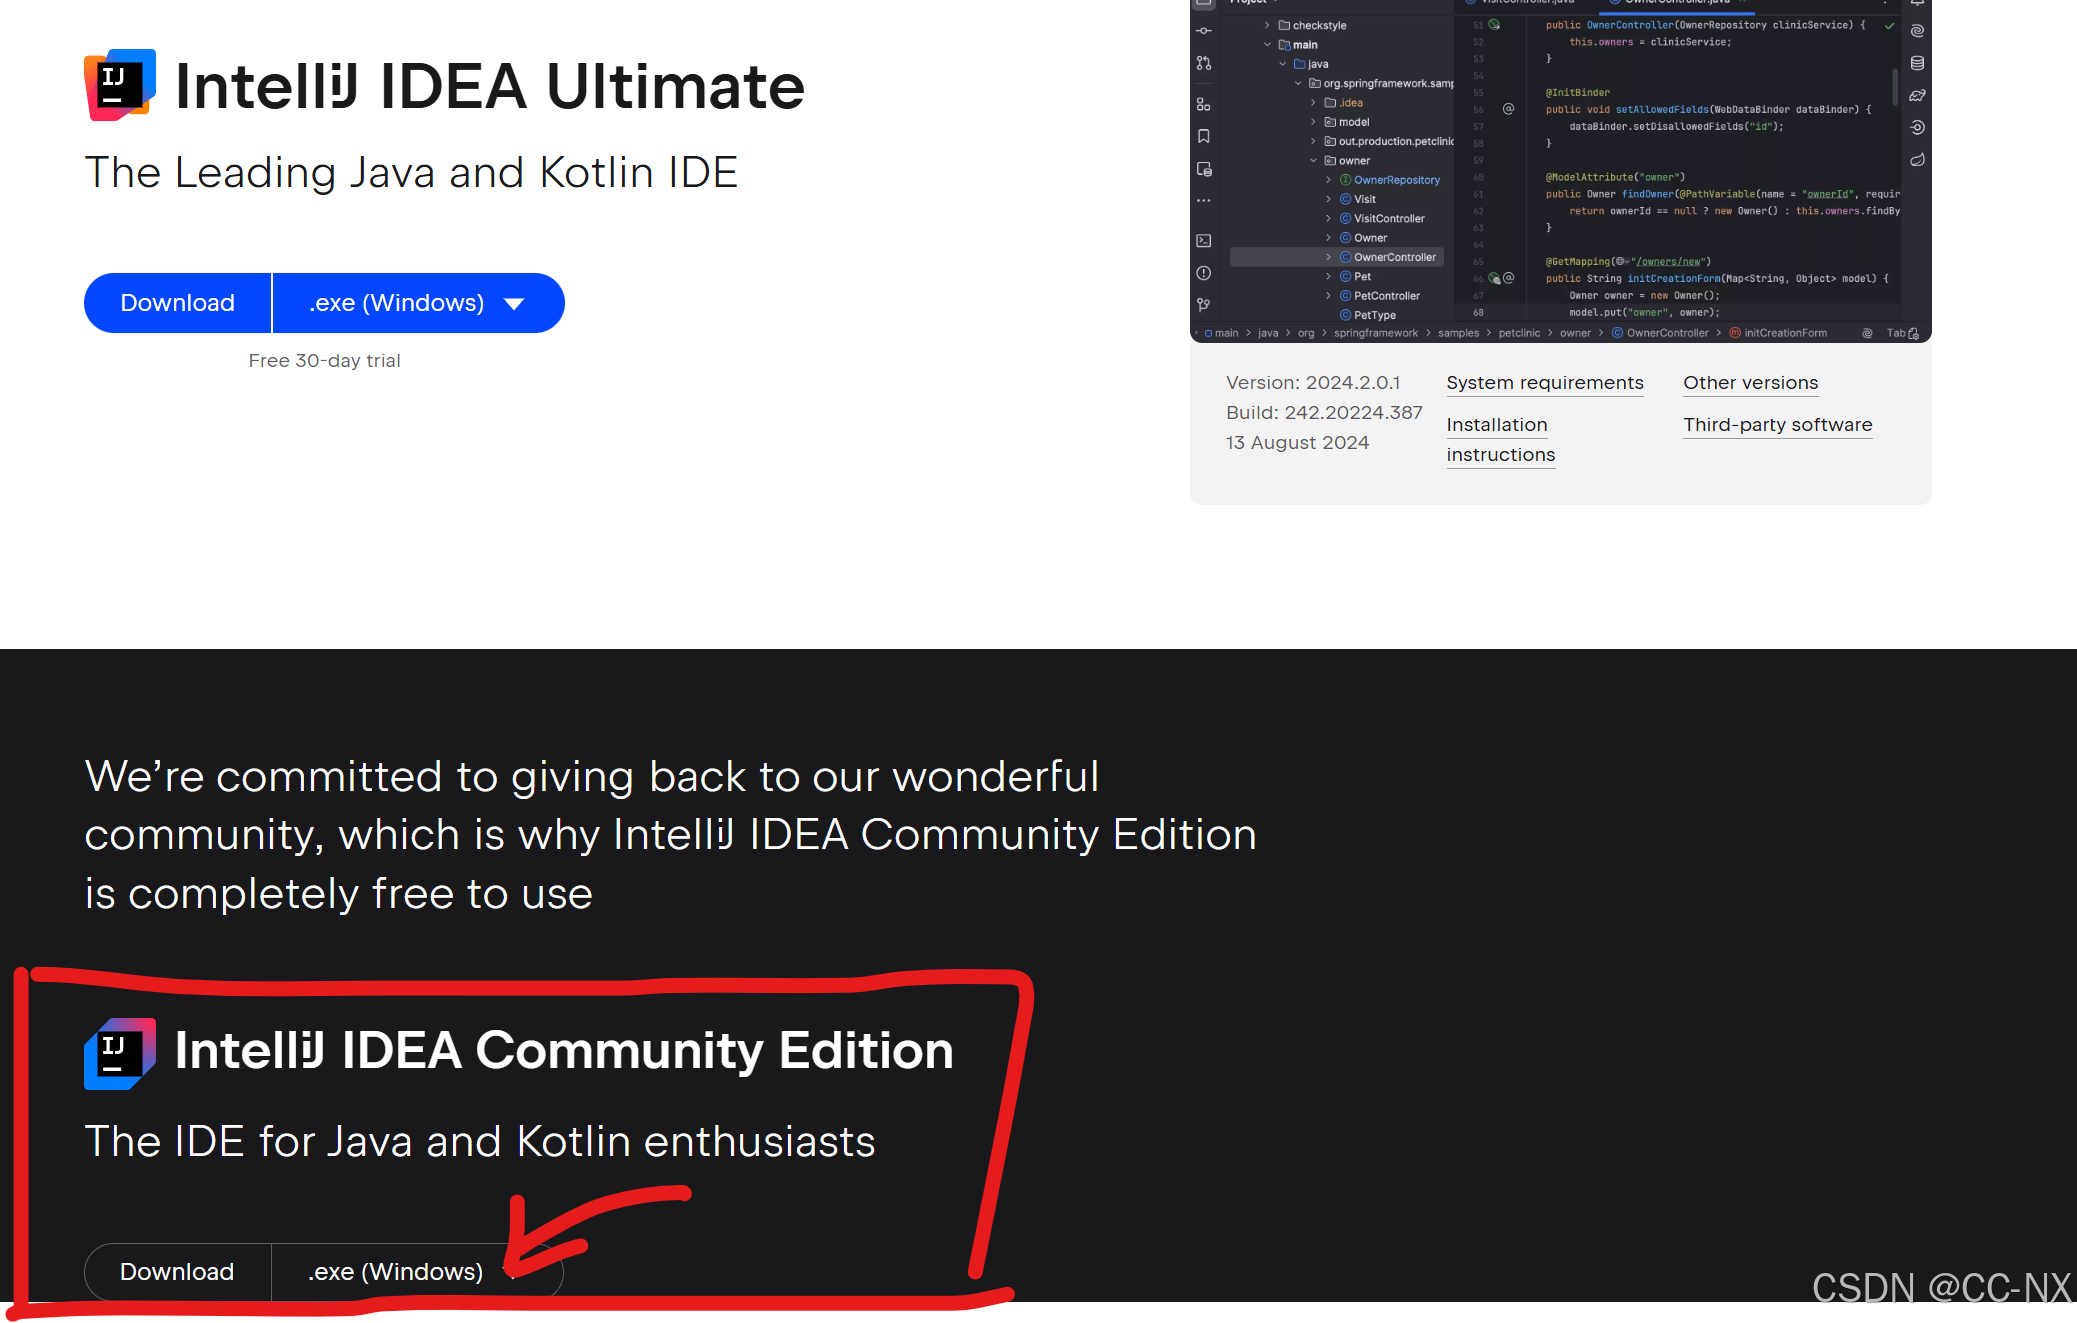2077x1323 pixels.
Task: Open the Structure icon in IDE sidebar
Action: pos(1204,104)
